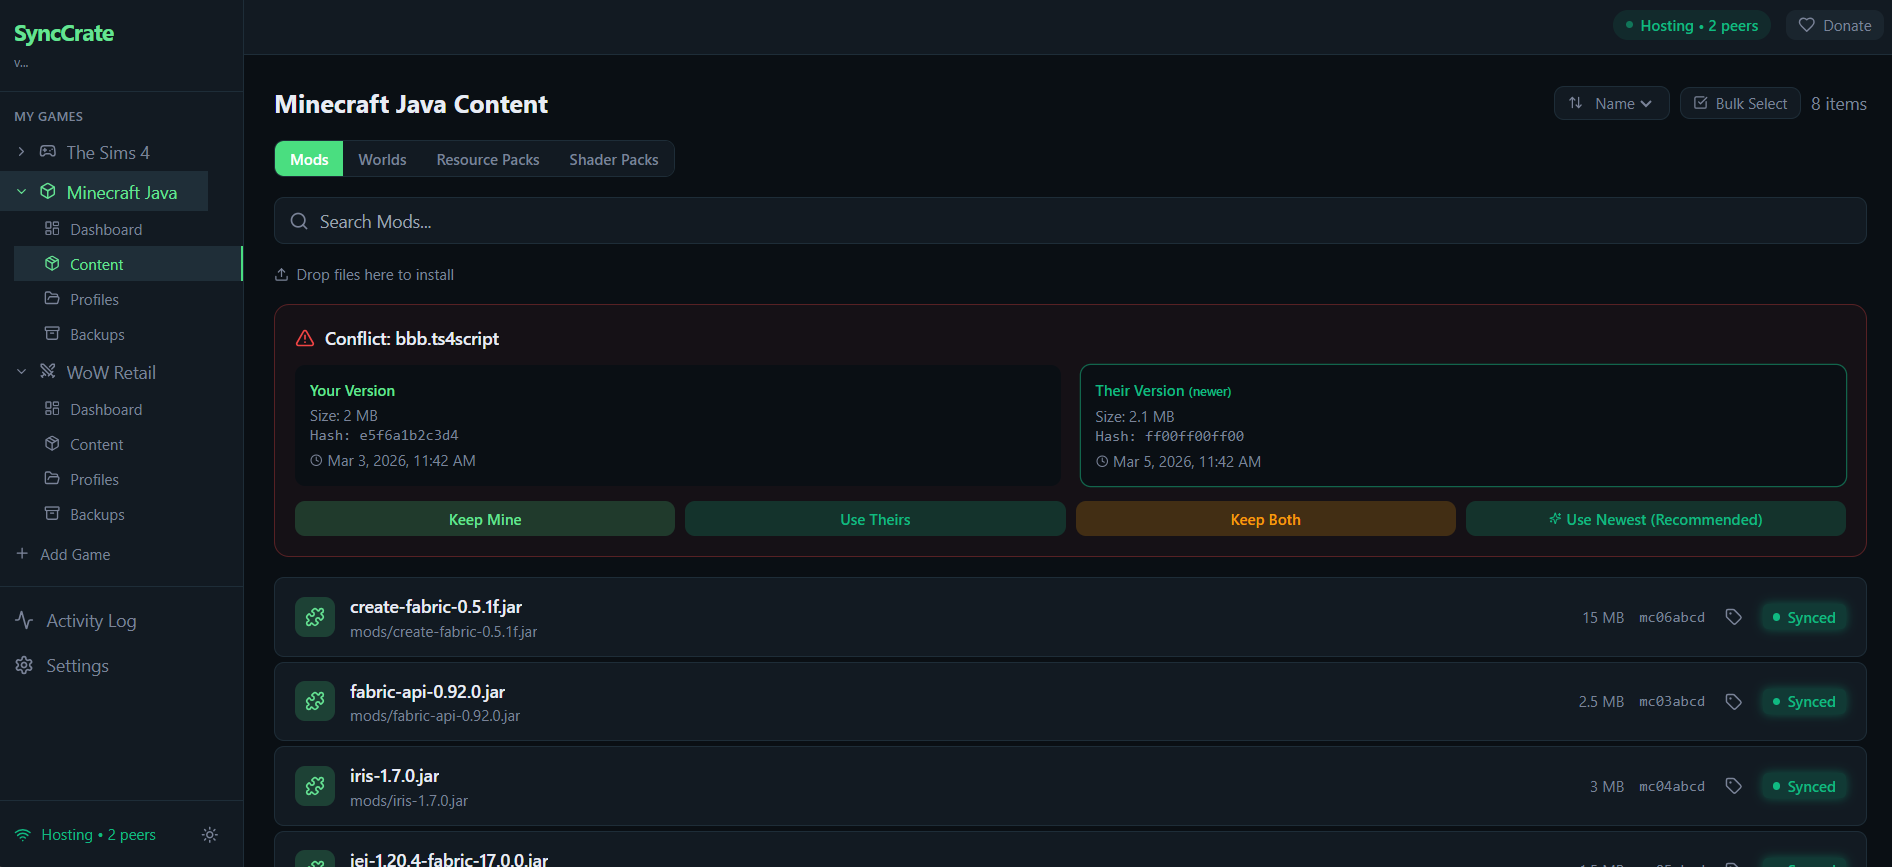This screenshot has width=1892, height=867.
Task: Click the Search Mods input field
Action: 1070,221
